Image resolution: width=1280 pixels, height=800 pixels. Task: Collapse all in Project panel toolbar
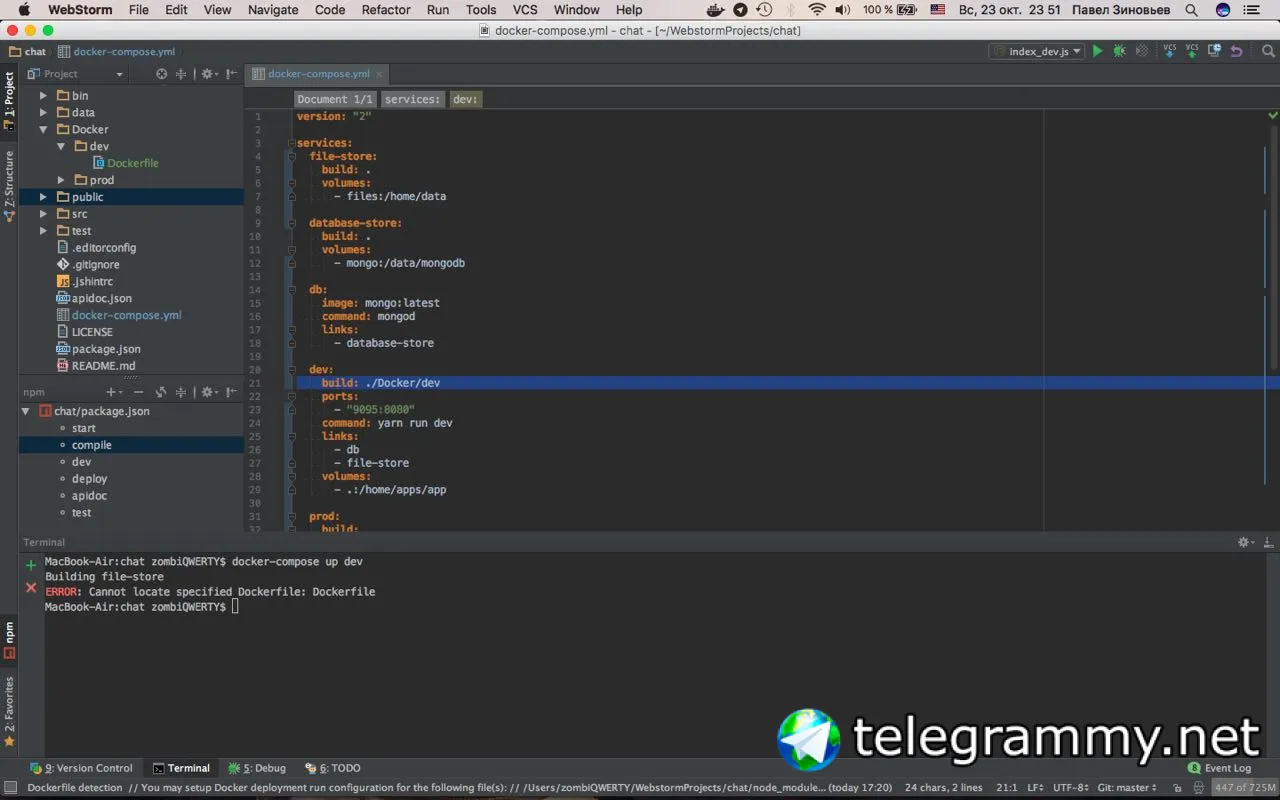(181, 74)
